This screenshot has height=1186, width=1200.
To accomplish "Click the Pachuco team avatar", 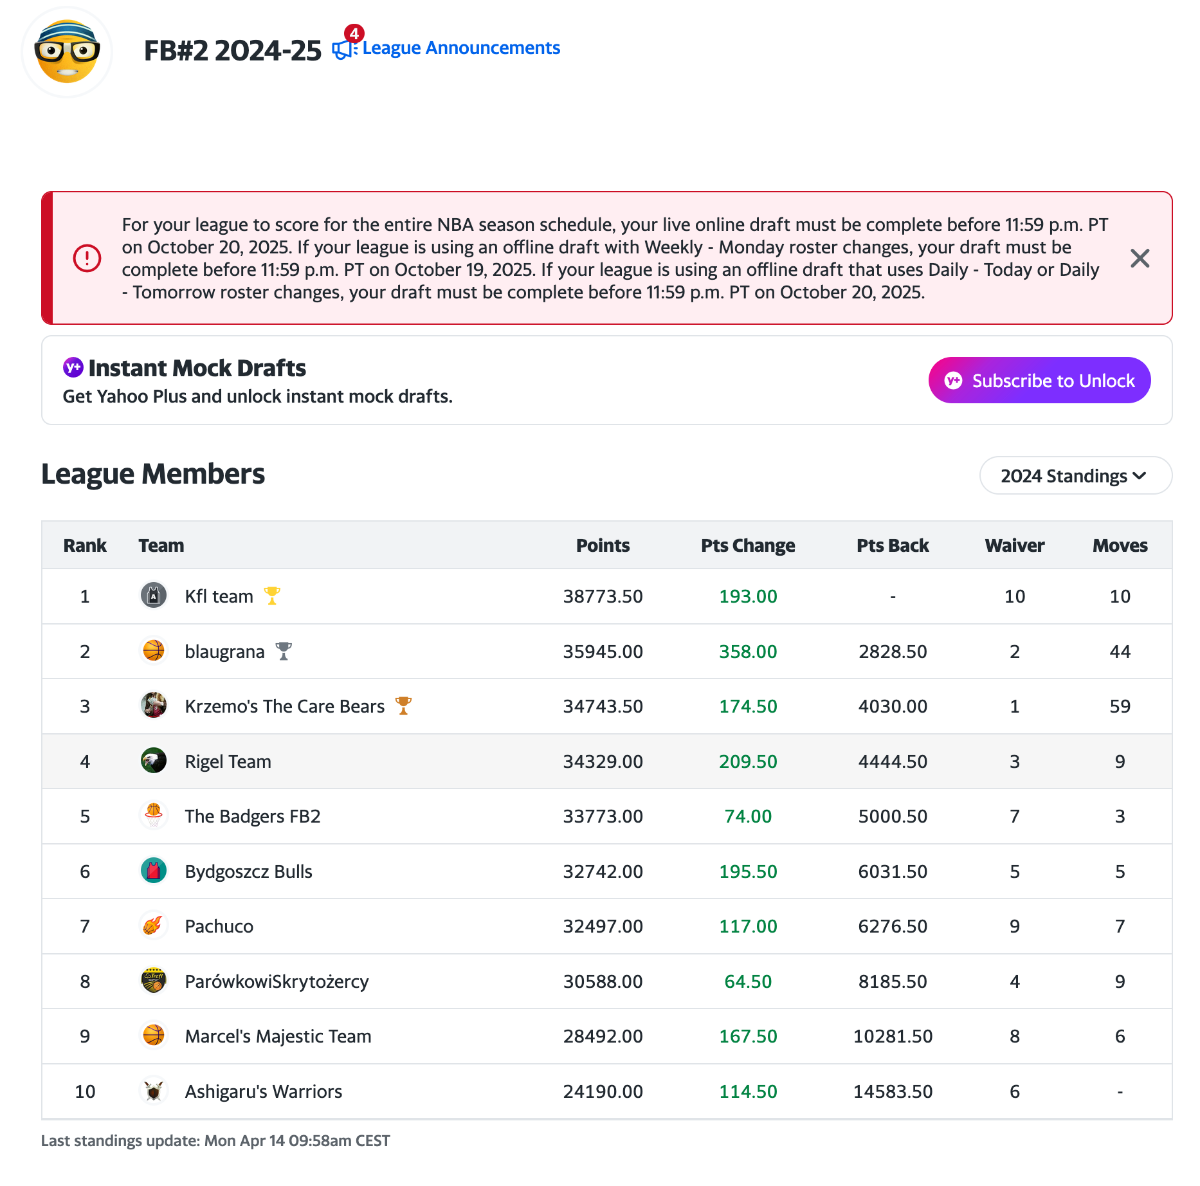I will pyautogui.click(x=153, y=926).
